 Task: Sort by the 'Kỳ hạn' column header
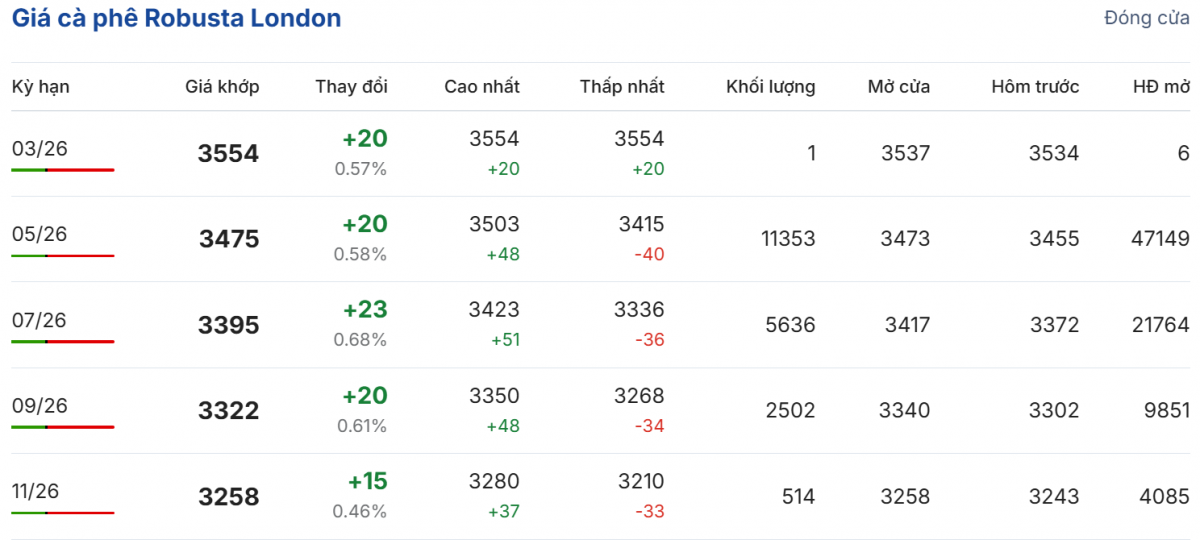(x=41, y=87)
